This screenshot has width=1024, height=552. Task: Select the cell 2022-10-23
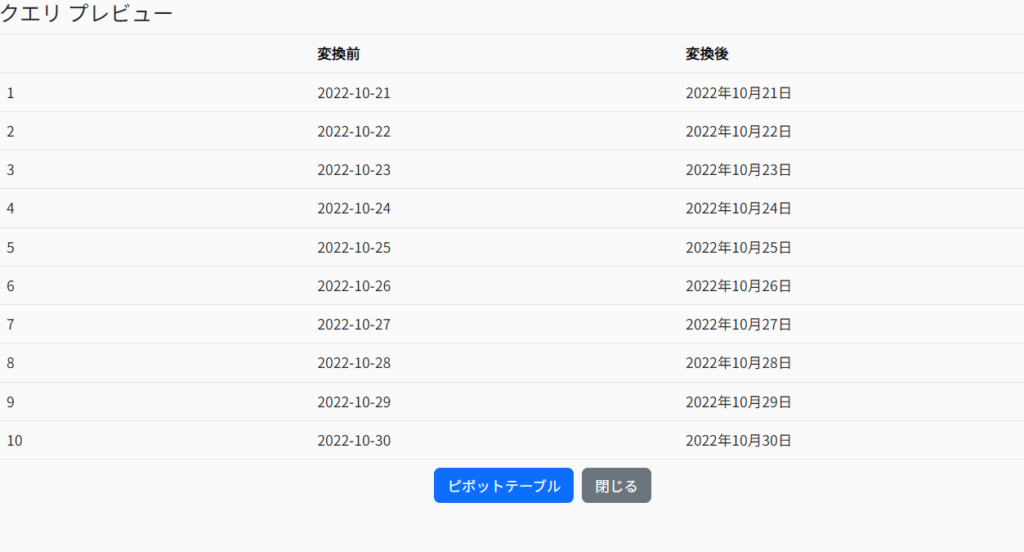(x=354, y=170)
